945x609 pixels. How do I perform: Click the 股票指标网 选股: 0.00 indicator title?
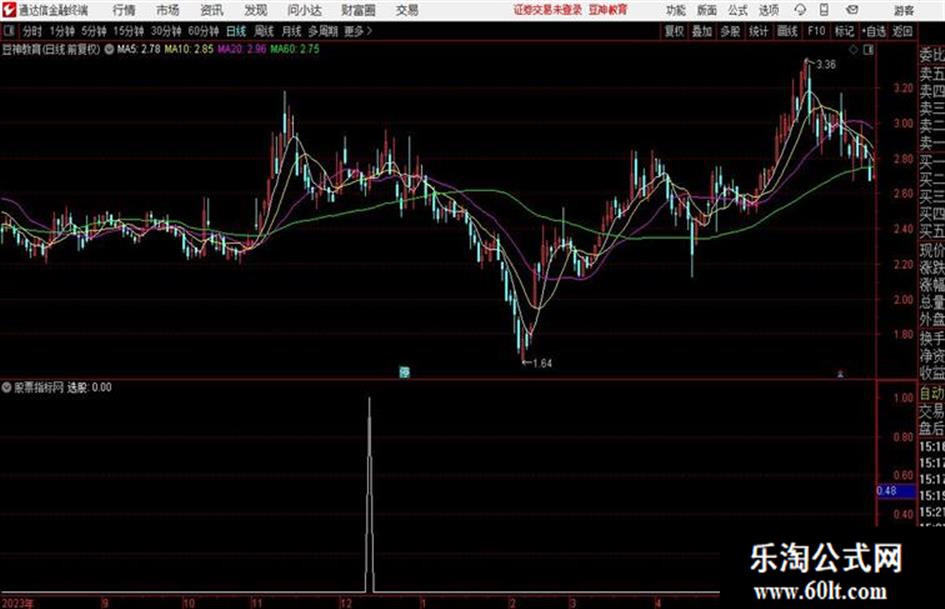click(63, 387)
